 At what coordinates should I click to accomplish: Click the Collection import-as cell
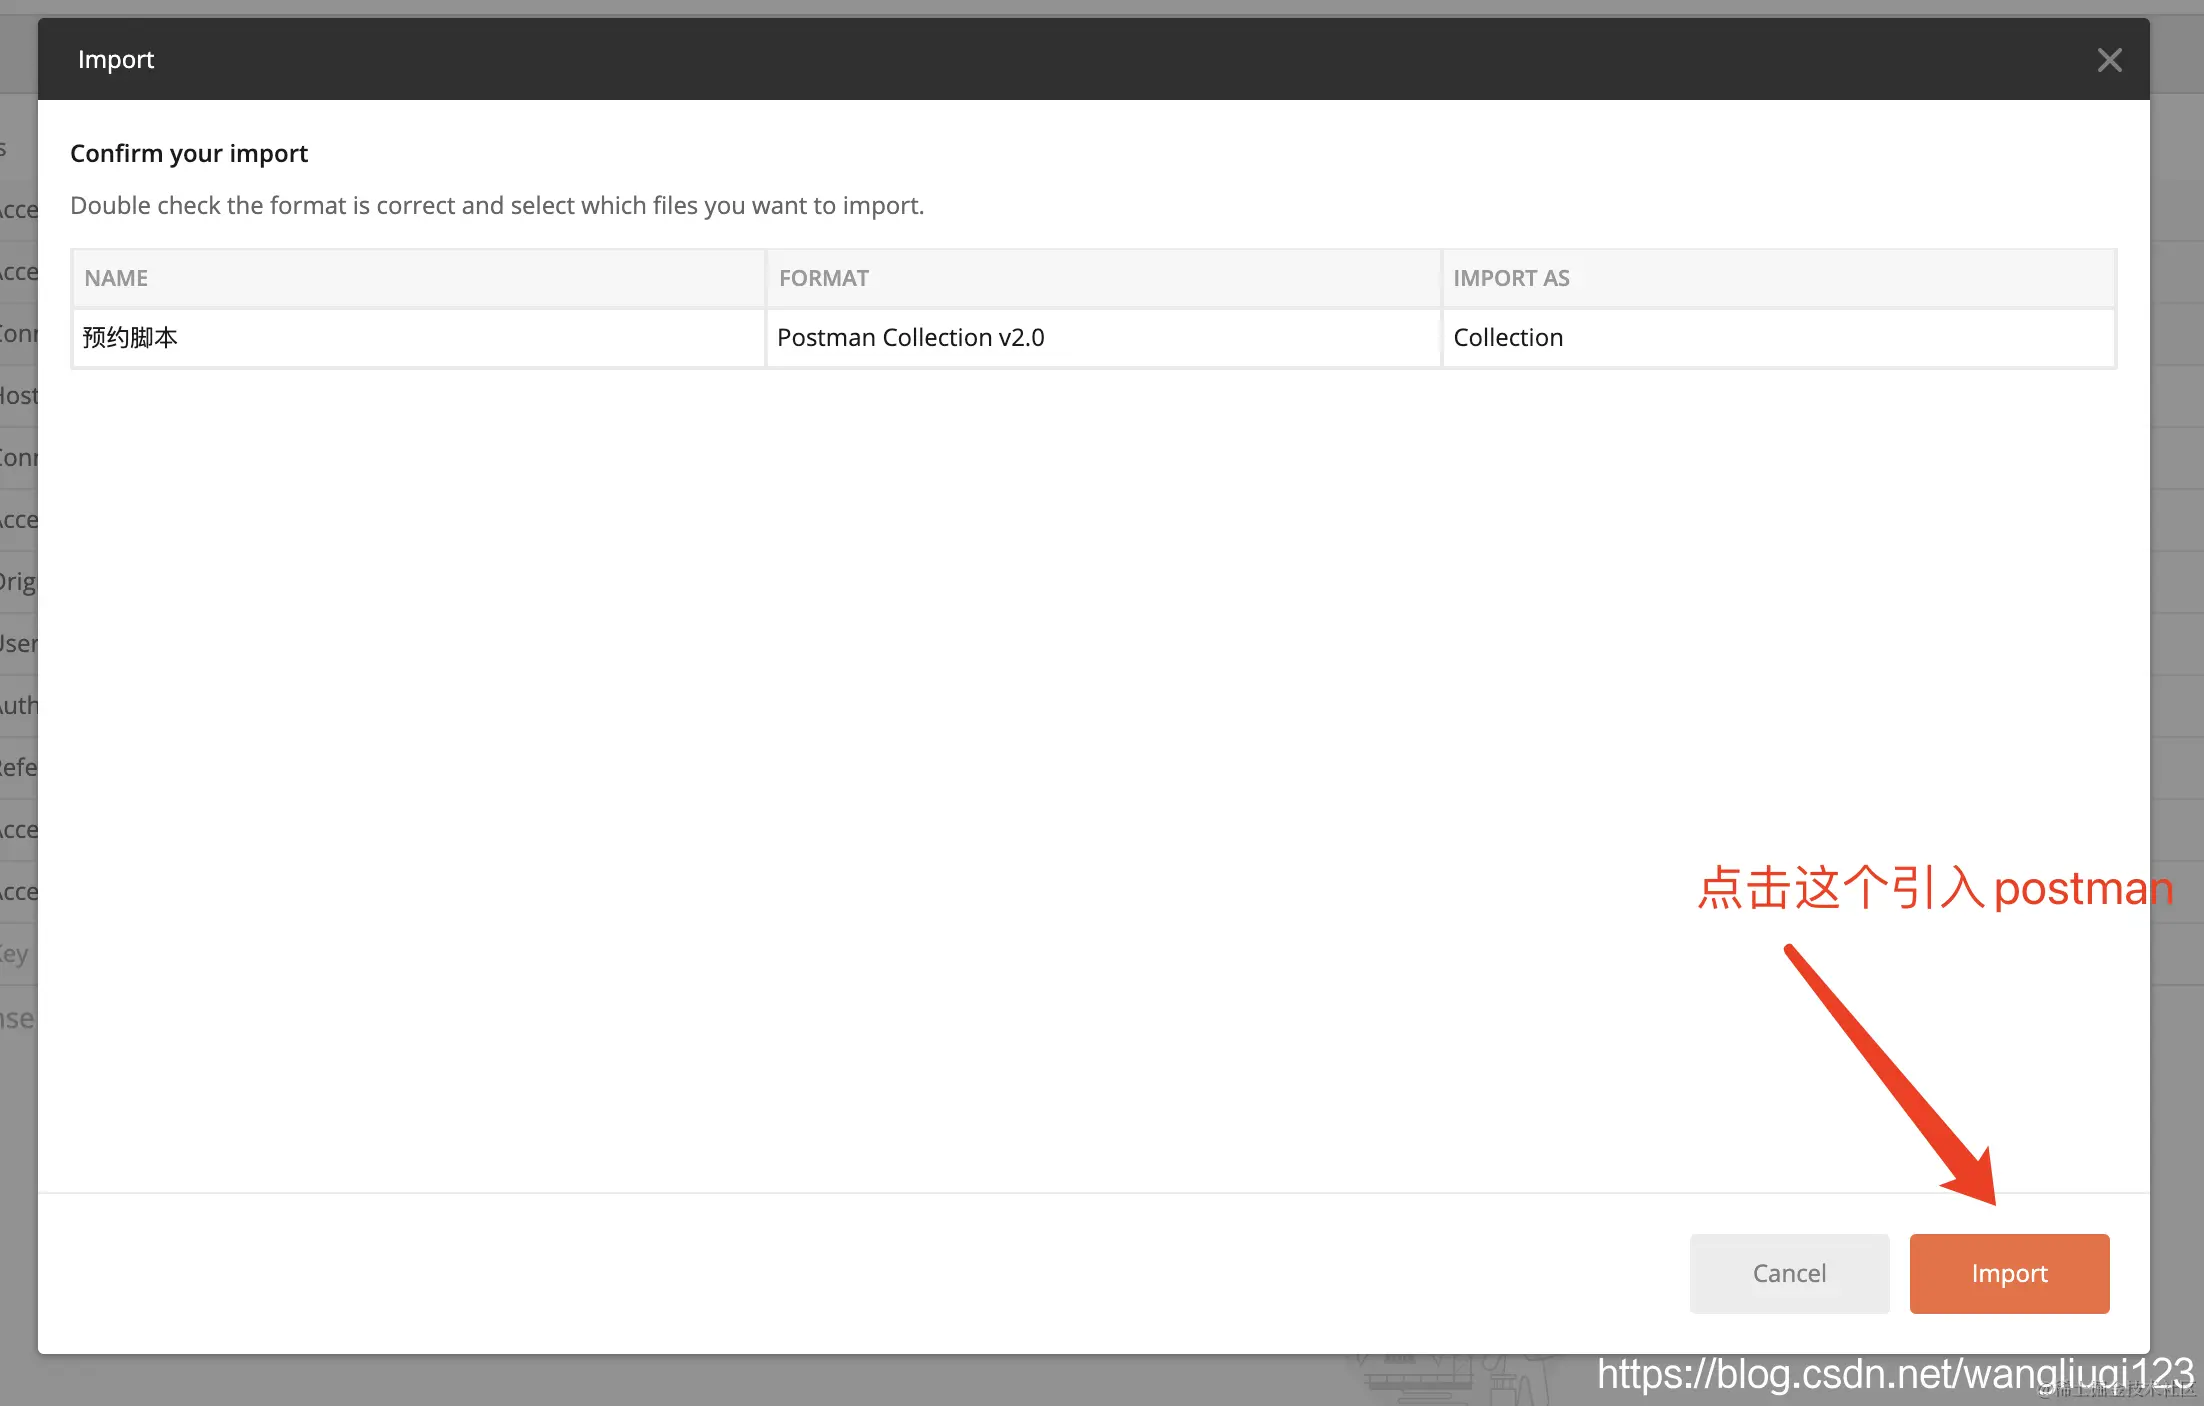click(1508, 338)
